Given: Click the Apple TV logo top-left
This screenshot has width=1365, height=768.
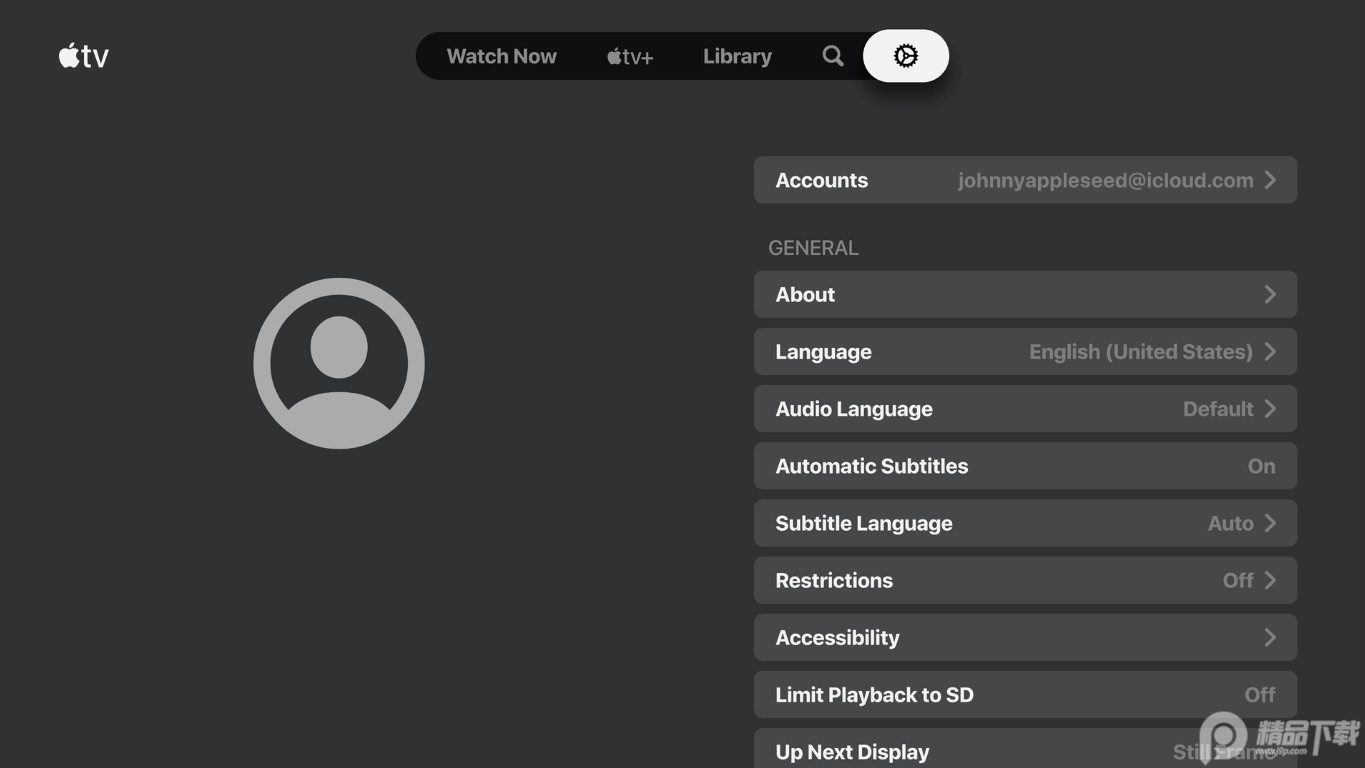Looking at the screenshot, I should coord(83,56).
